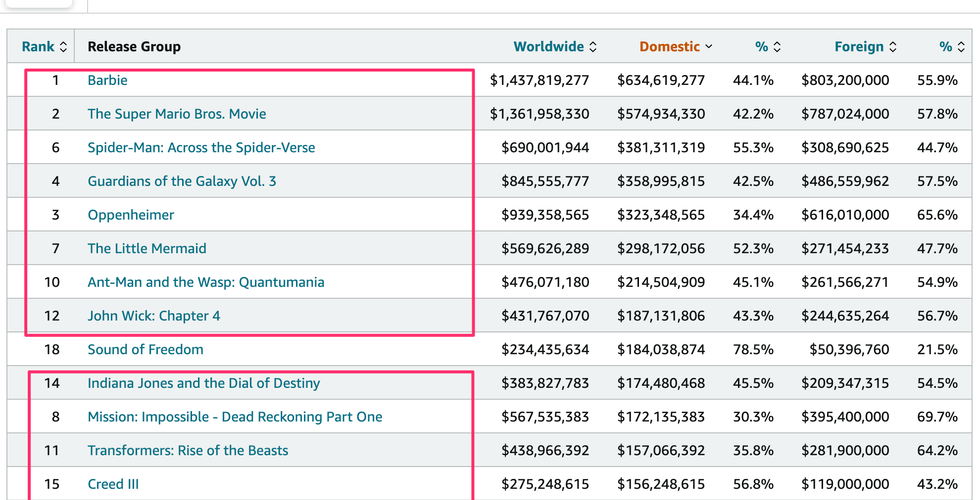Sort by Foreign gross column header

(866, 47)
